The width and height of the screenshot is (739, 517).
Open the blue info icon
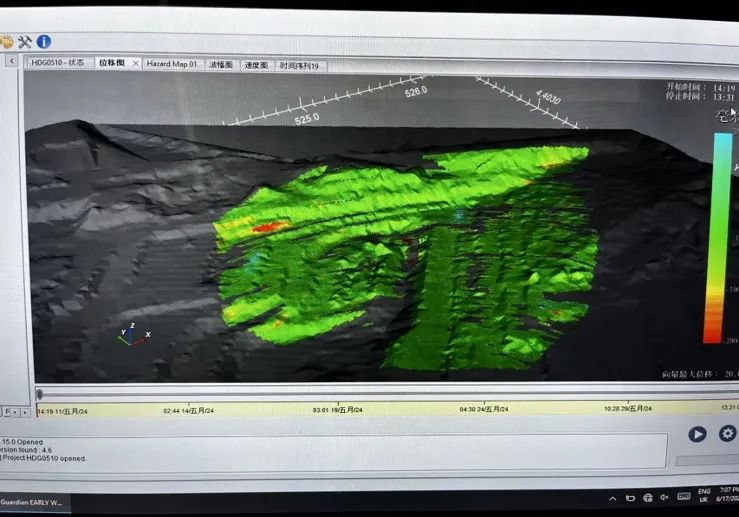(x=44, y=42)
